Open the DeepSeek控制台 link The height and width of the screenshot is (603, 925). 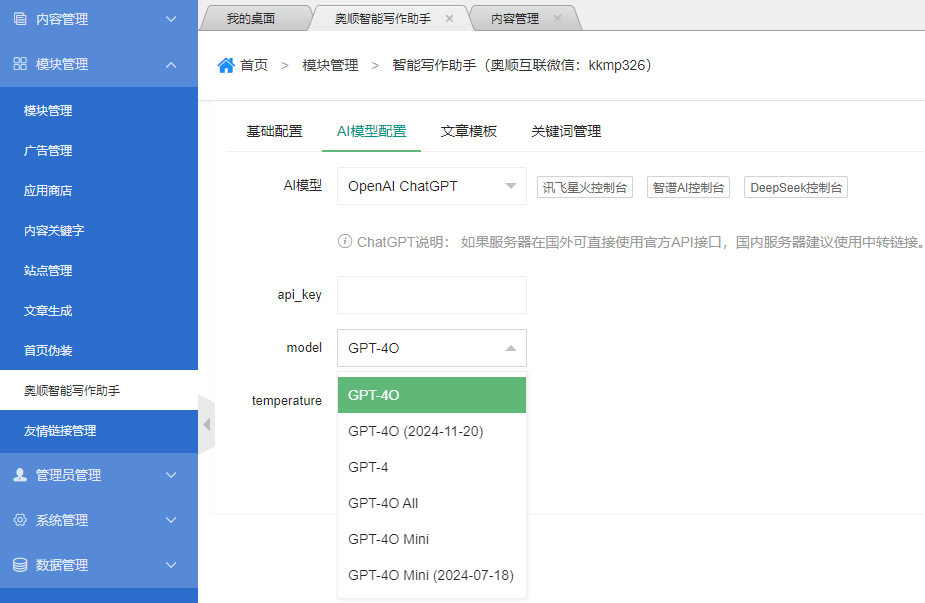796,187
